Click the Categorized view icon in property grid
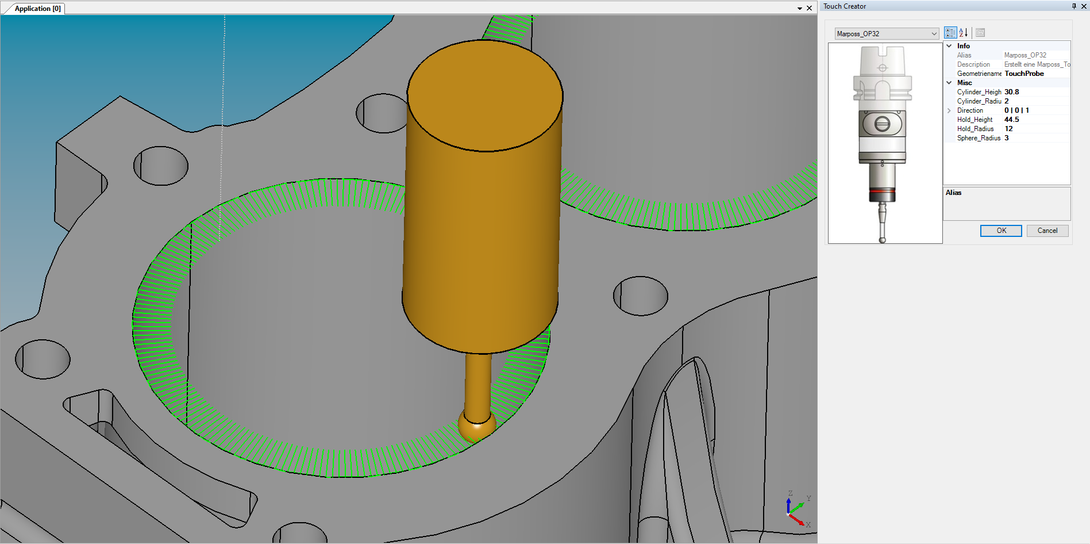 click(x=950, y=33)
